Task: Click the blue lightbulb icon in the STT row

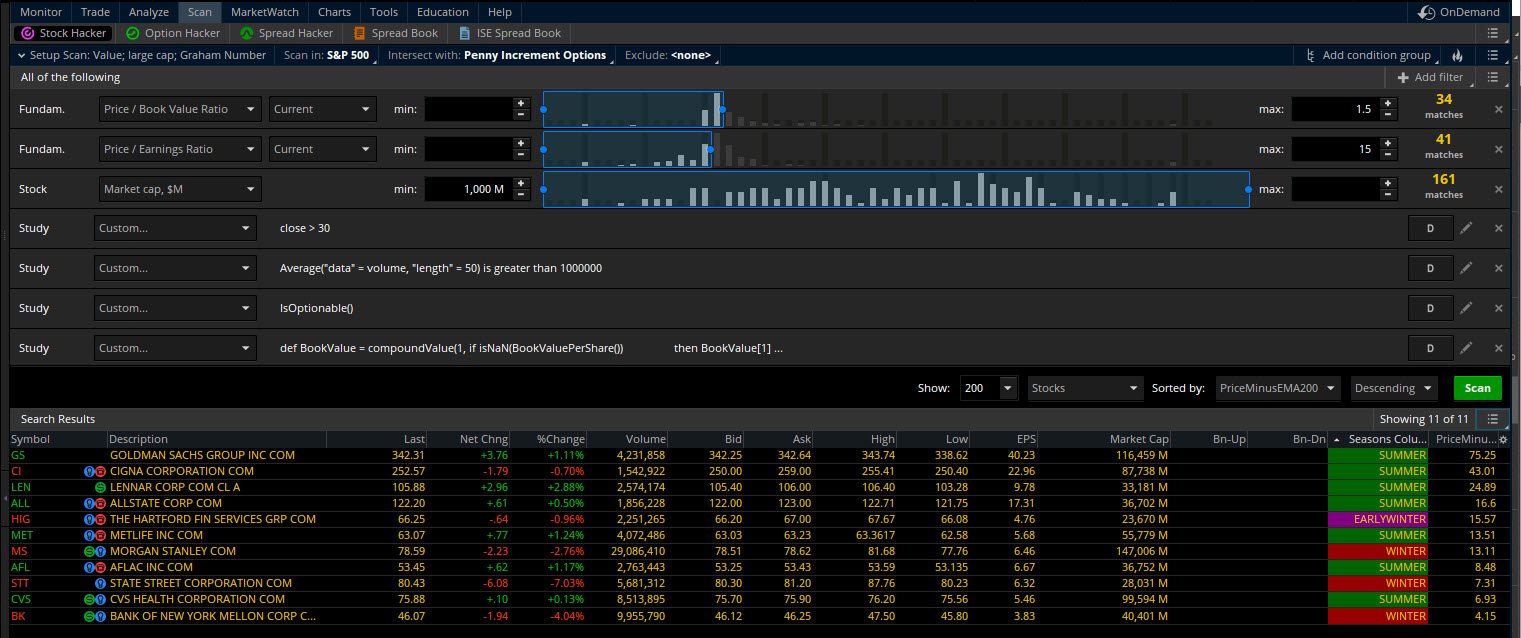Action: [x=100, y=583]
